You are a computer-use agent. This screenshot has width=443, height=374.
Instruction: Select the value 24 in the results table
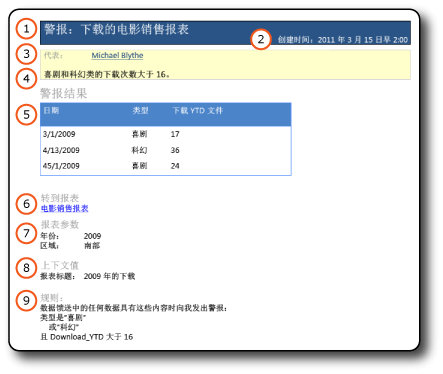[175, 166]
